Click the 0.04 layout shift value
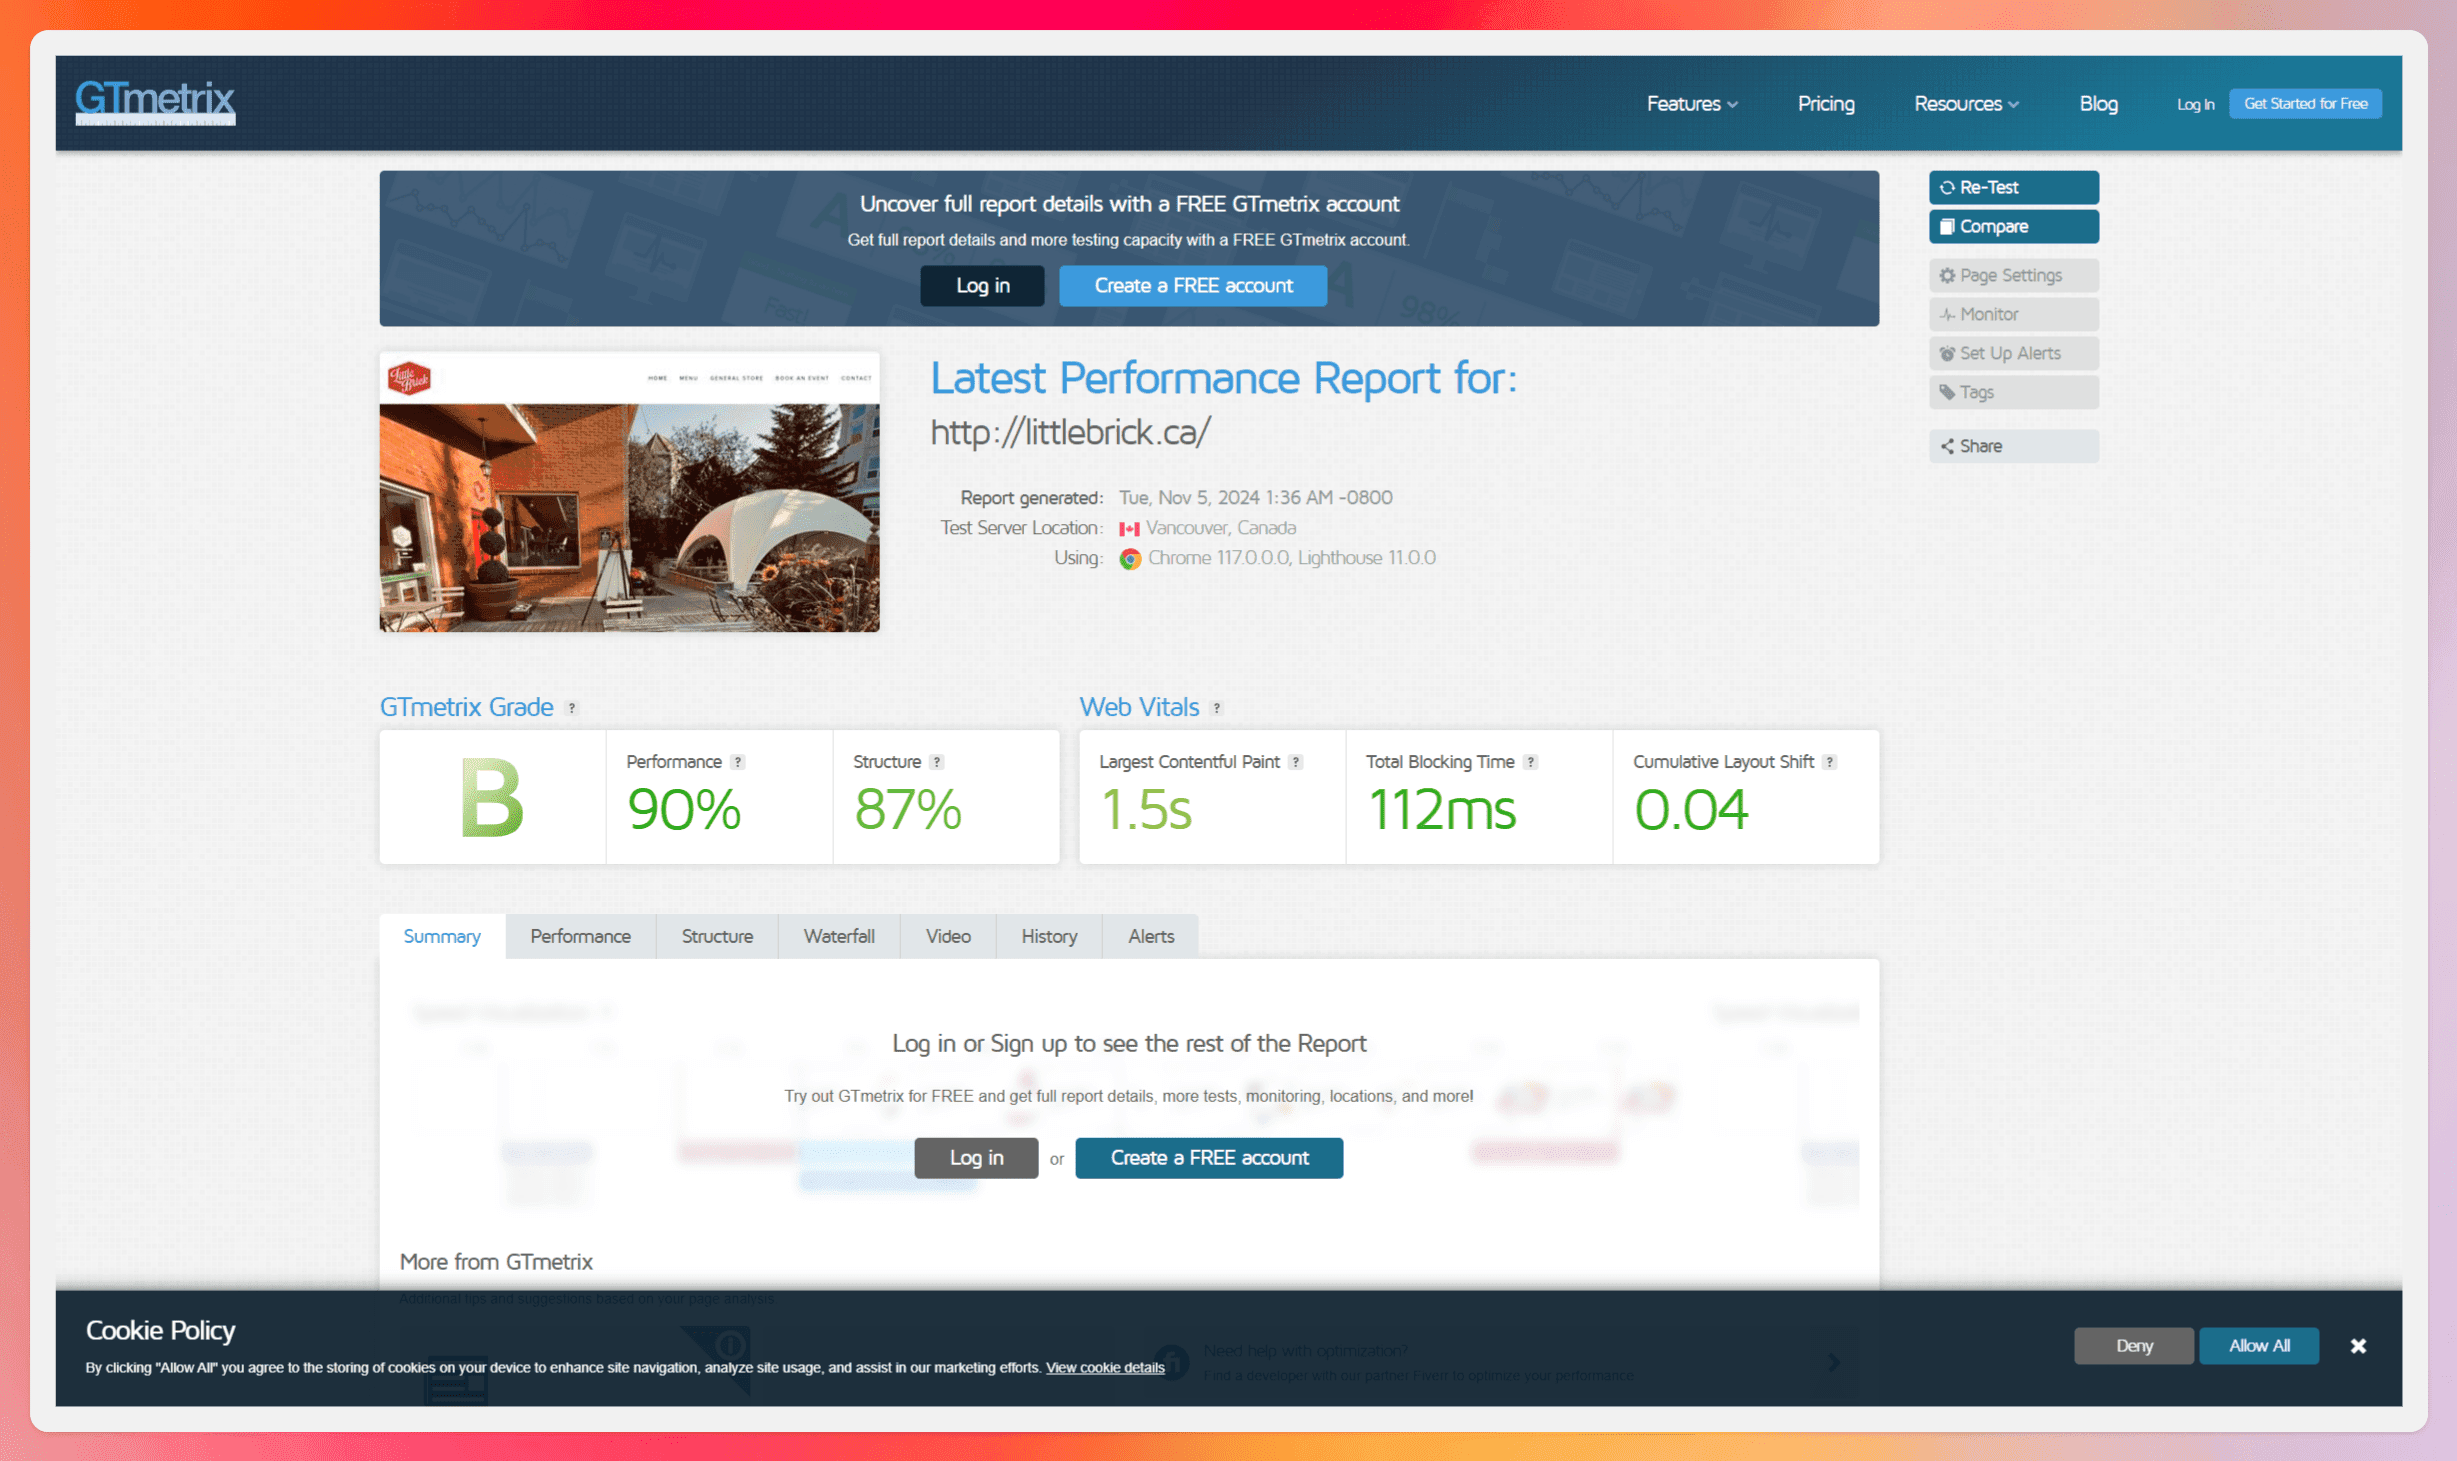Screen dimensions: 2457x1461 tap(1691, 810)
